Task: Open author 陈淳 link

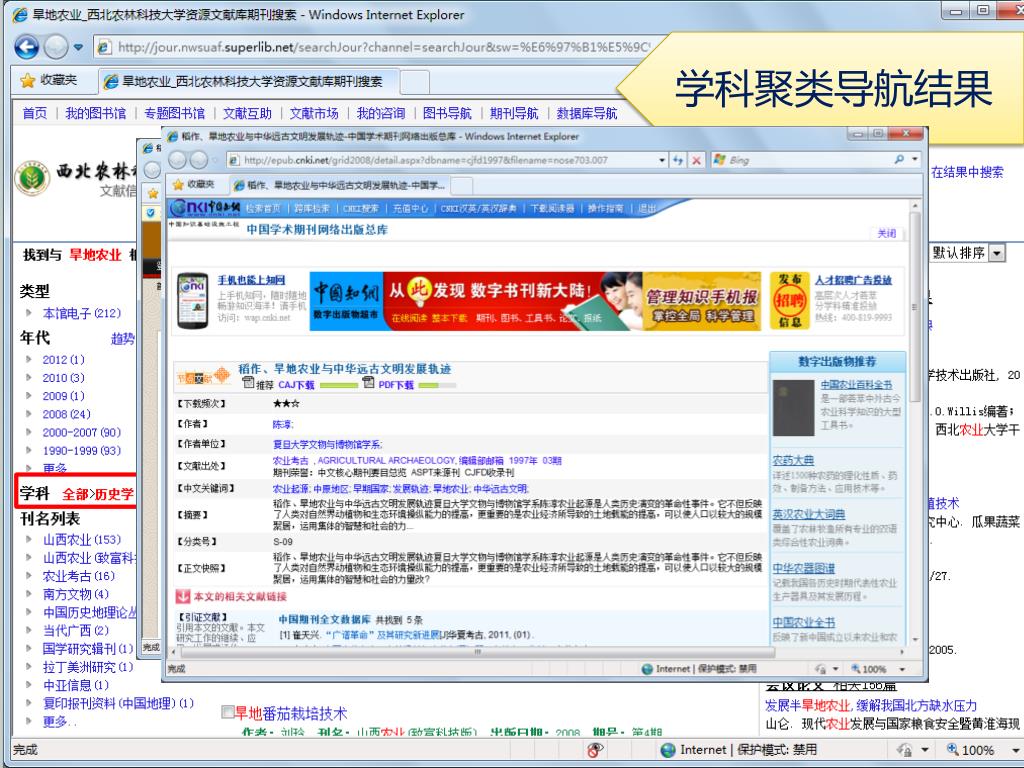Action: point(282,424)
